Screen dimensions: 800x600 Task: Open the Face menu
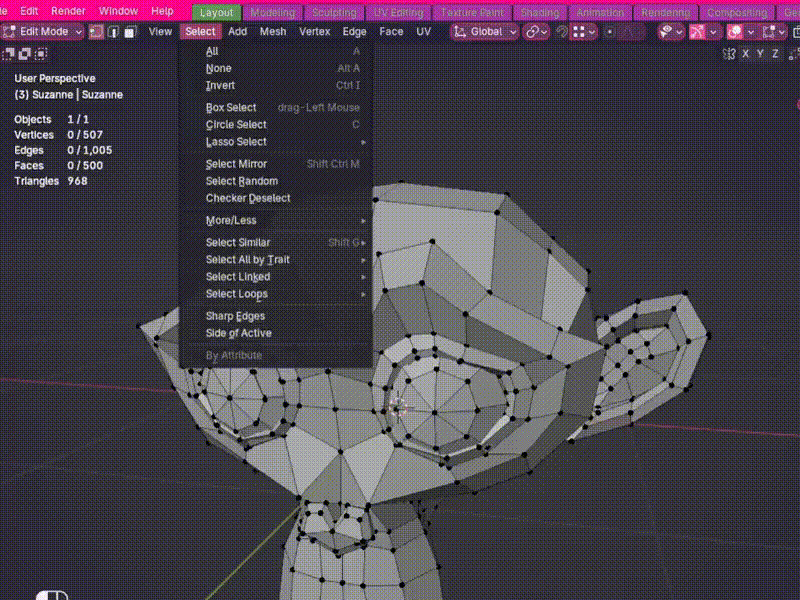point(391,32)
